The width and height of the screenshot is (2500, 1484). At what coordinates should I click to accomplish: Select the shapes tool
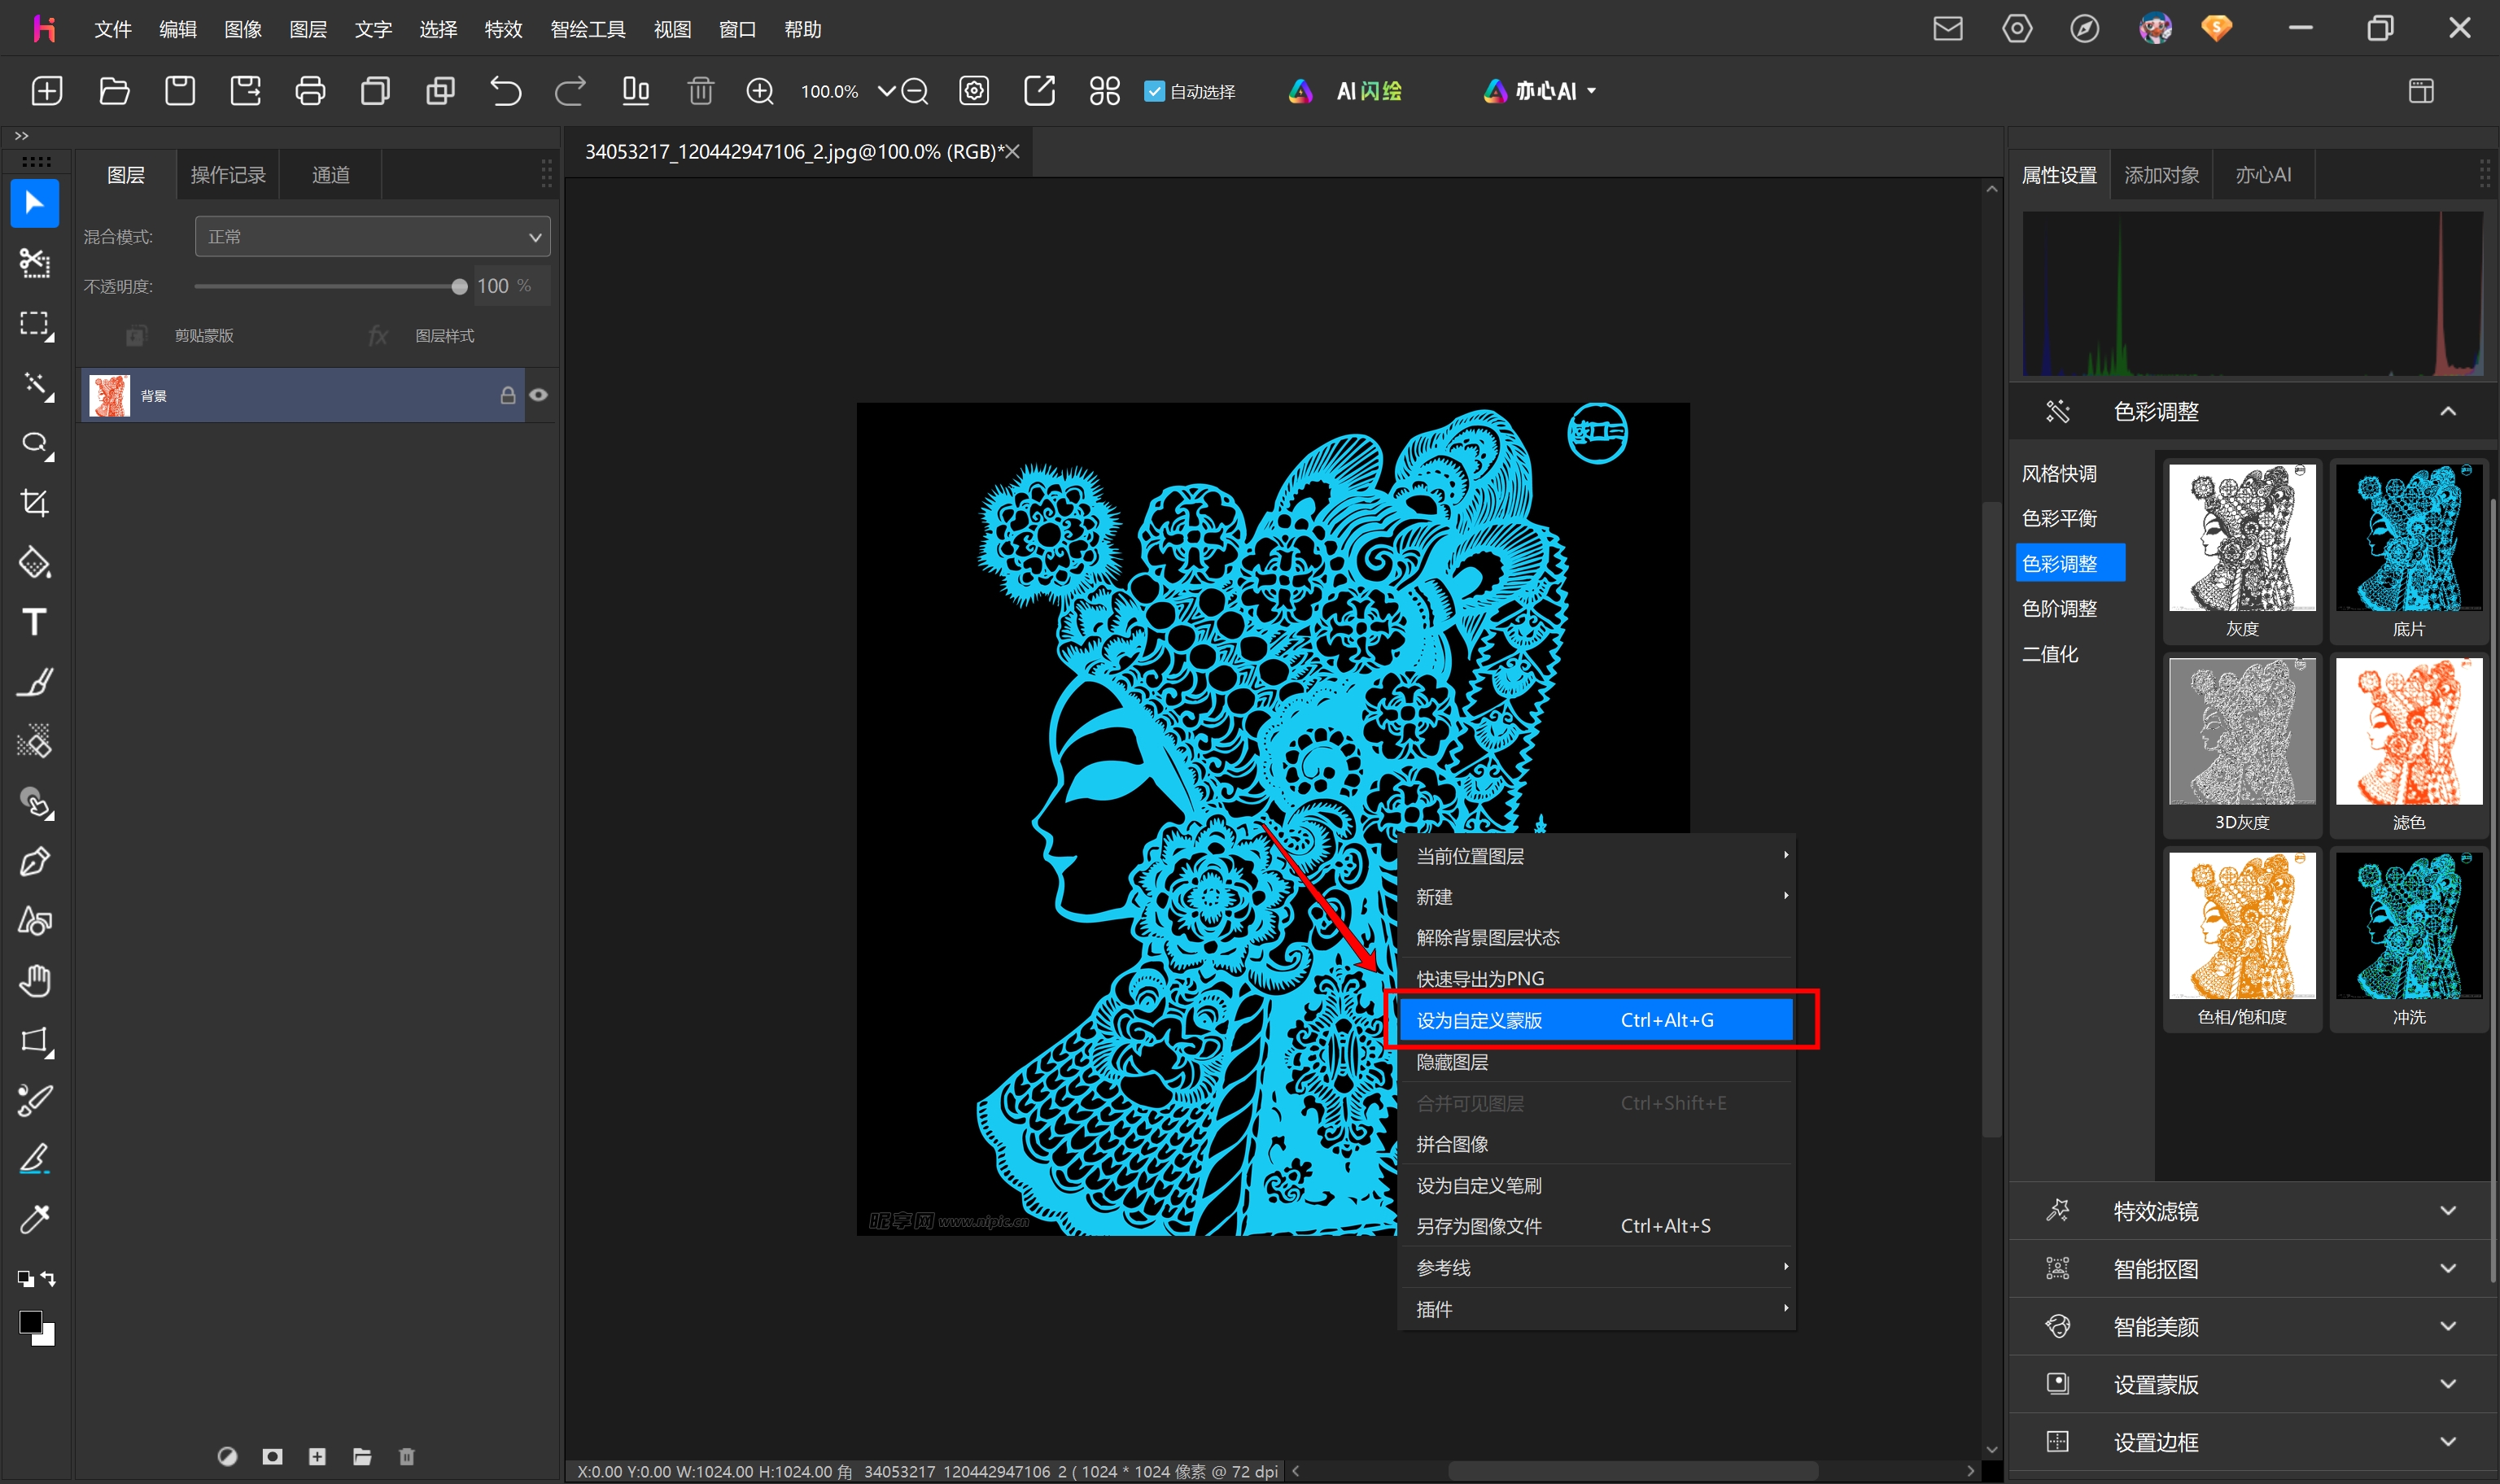[35, 921]
